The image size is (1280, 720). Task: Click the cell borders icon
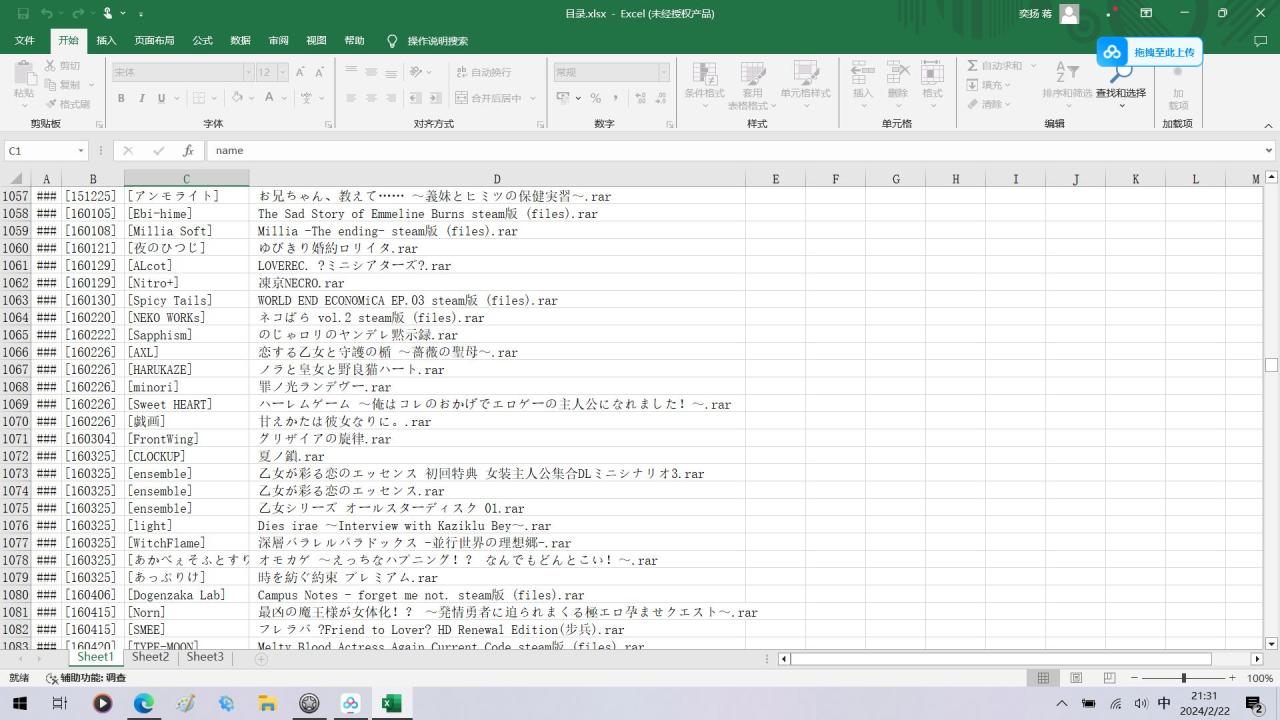[x=199, y=98]
